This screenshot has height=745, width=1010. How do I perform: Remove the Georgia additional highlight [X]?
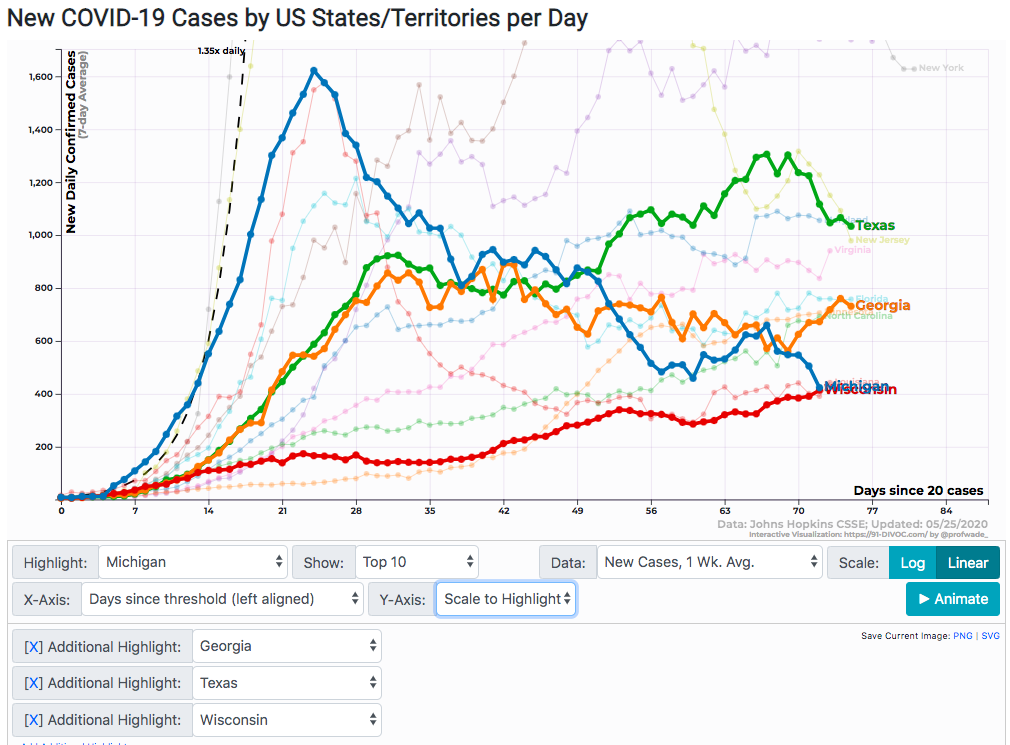click(33, 647)
